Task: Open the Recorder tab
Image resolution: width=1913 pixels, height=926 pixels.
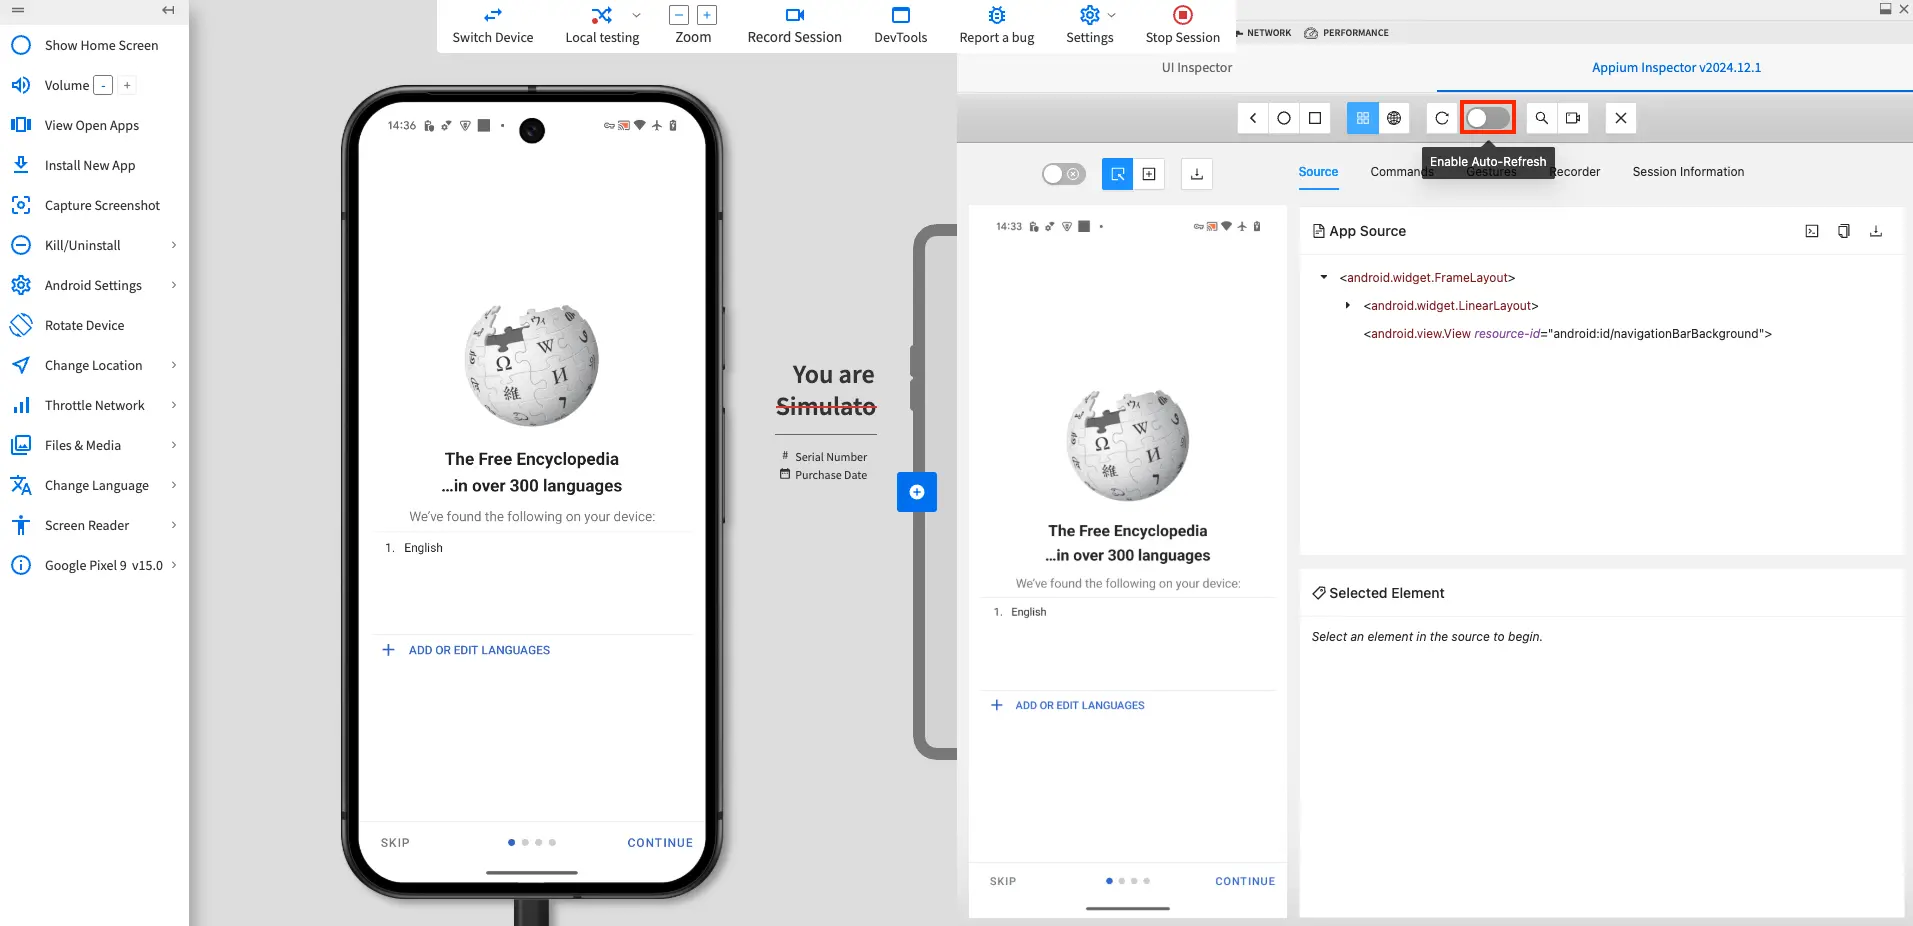Action: [1575, 172]
